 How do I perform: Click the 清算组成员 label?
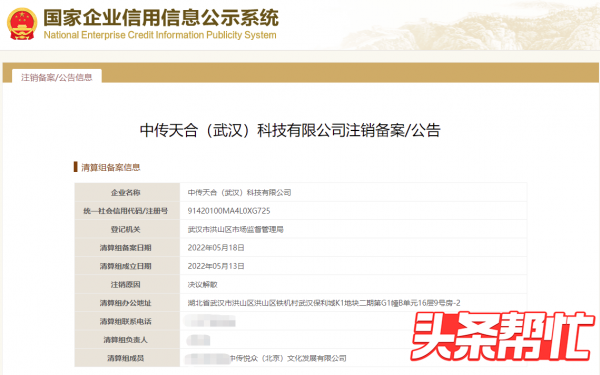126,358
